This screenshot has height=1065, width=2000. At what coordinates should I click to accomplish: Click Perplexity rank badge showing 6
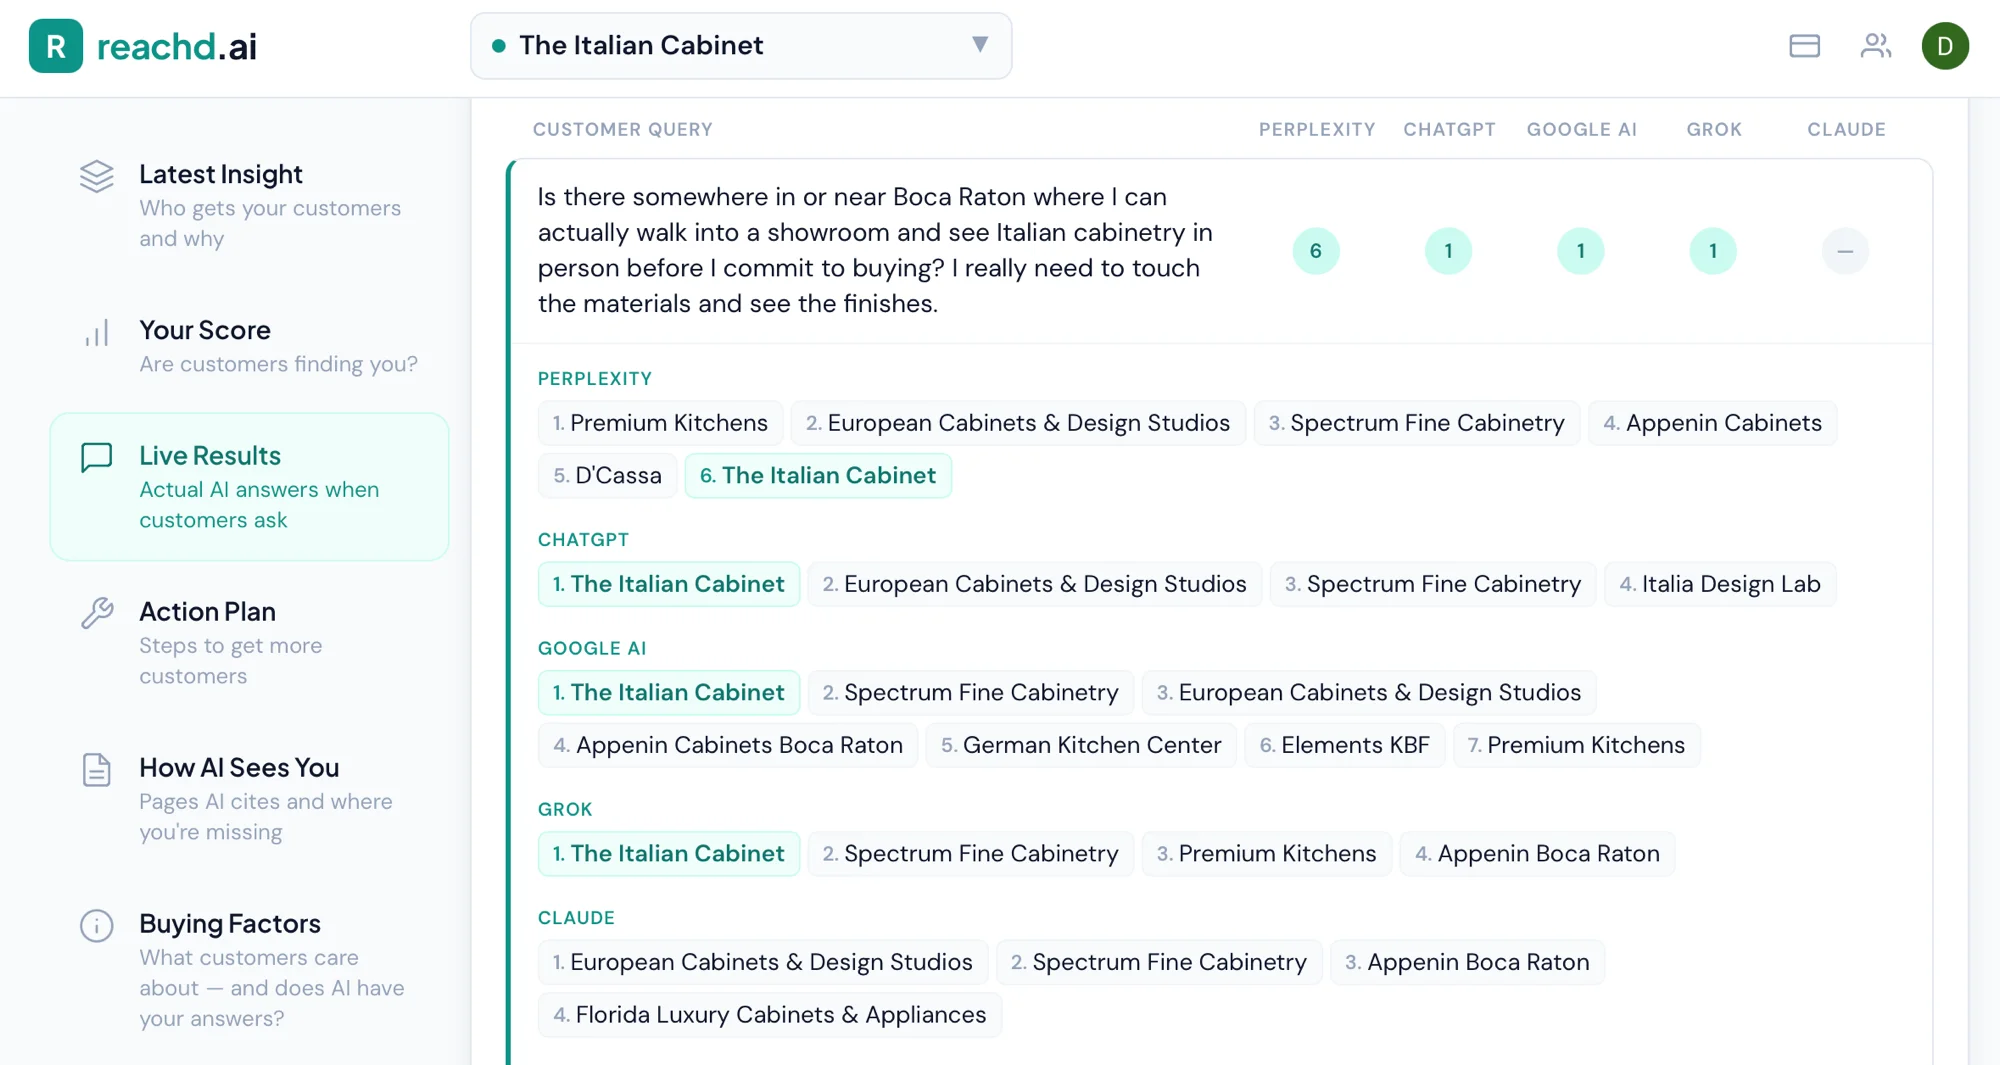[1316, 251]
